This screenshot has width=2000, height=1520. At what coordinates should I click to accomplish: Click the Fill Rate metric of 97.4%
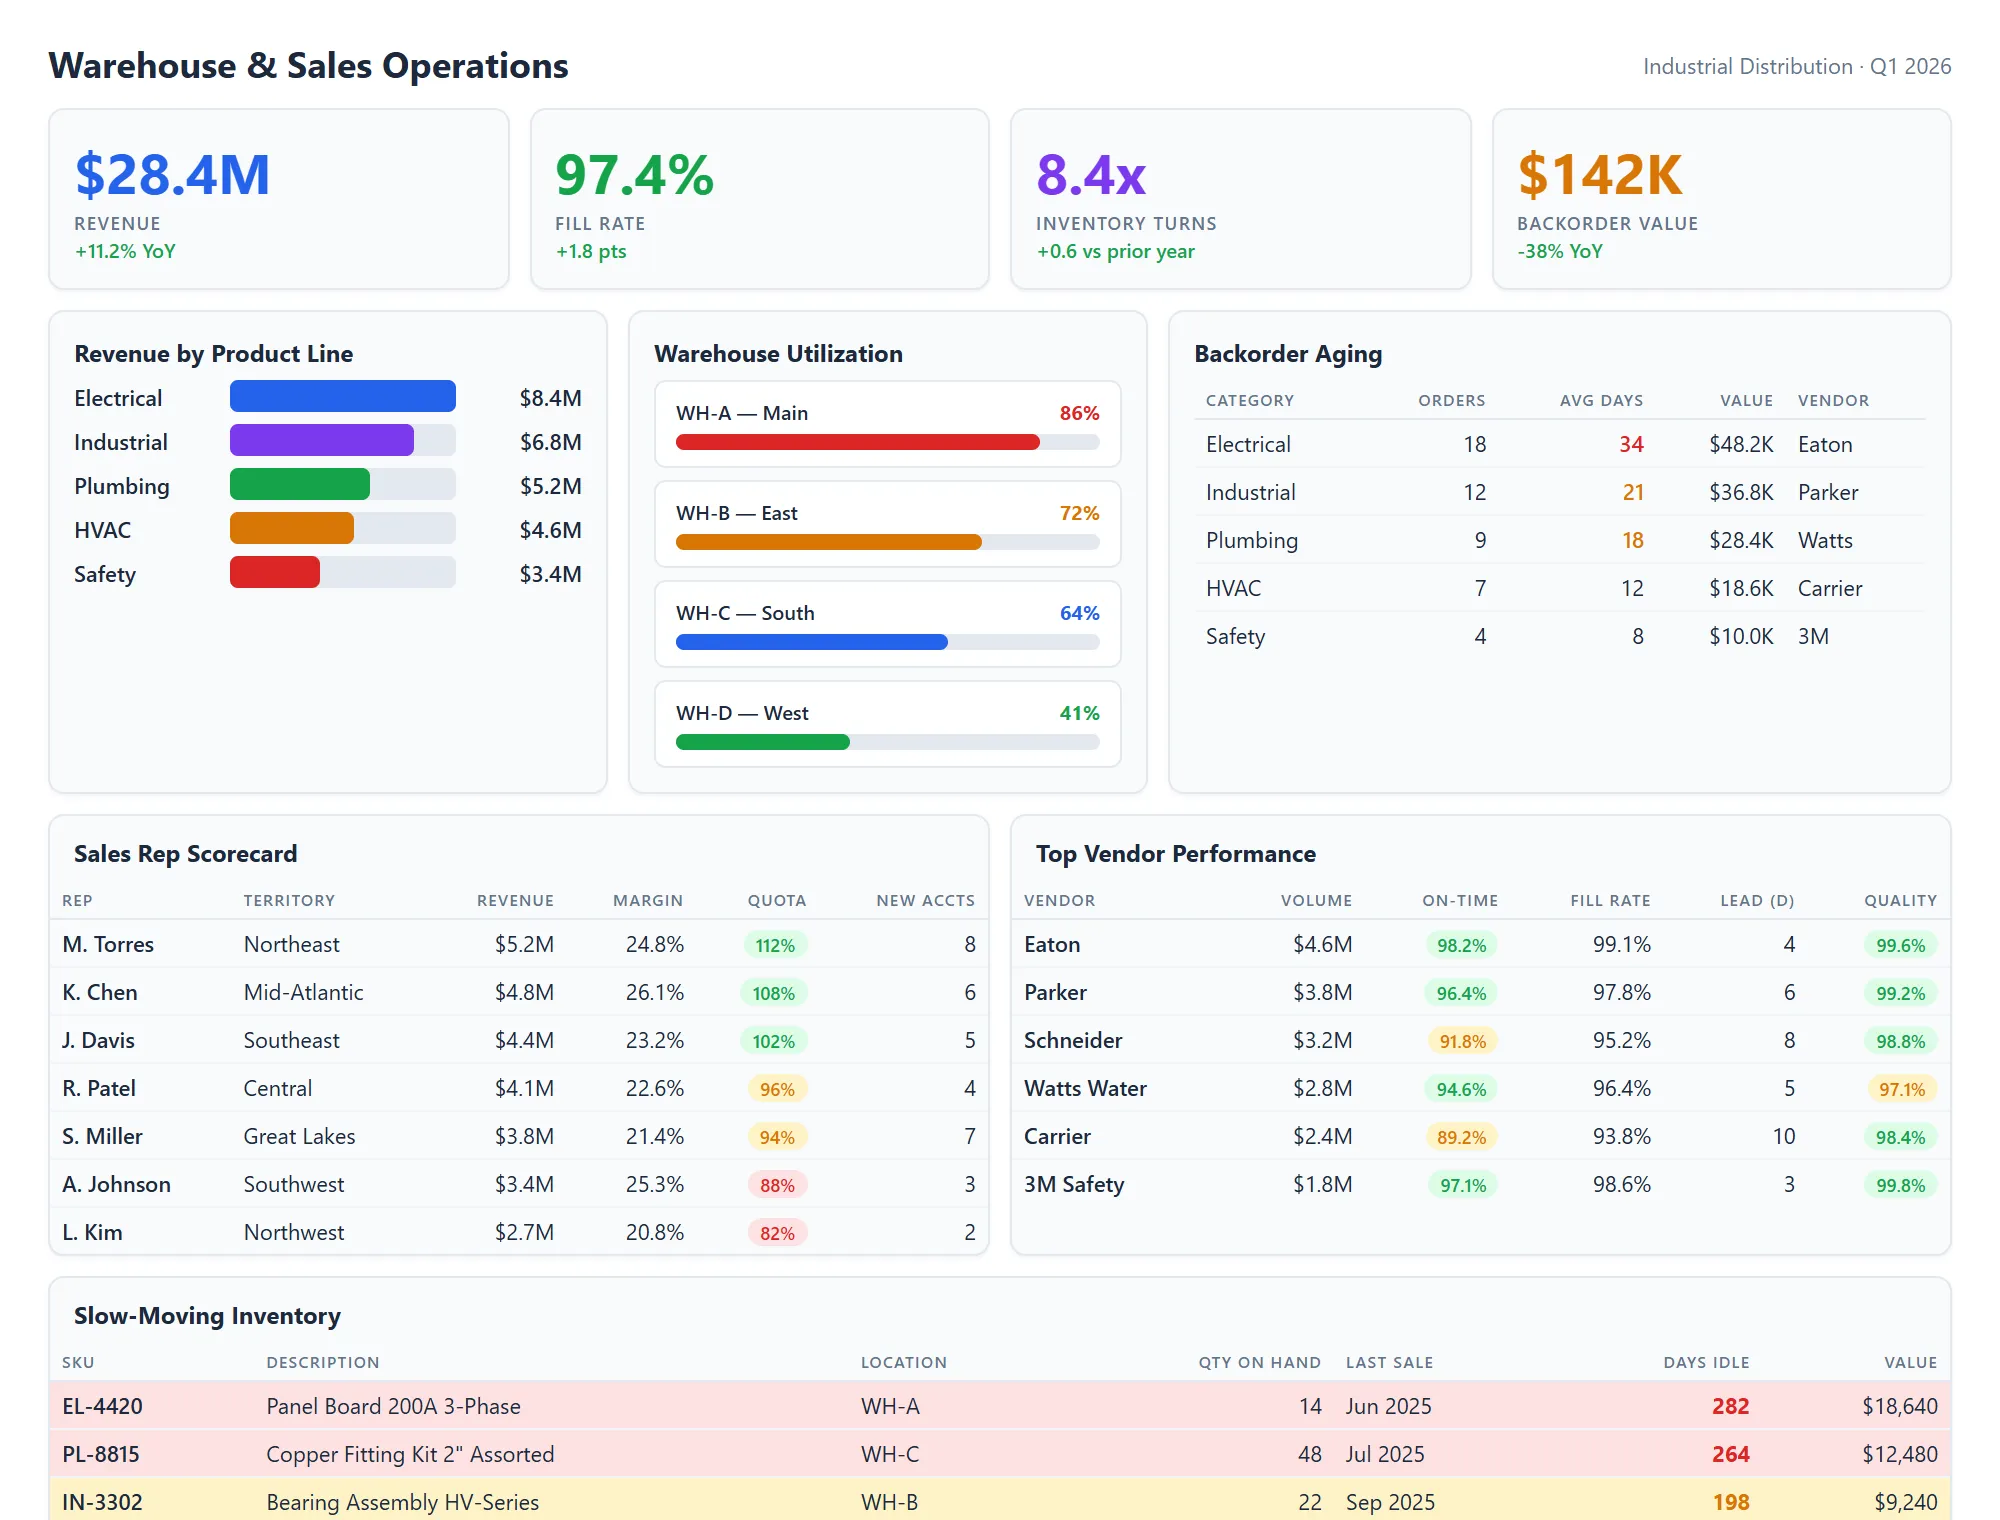pos(760,198)
